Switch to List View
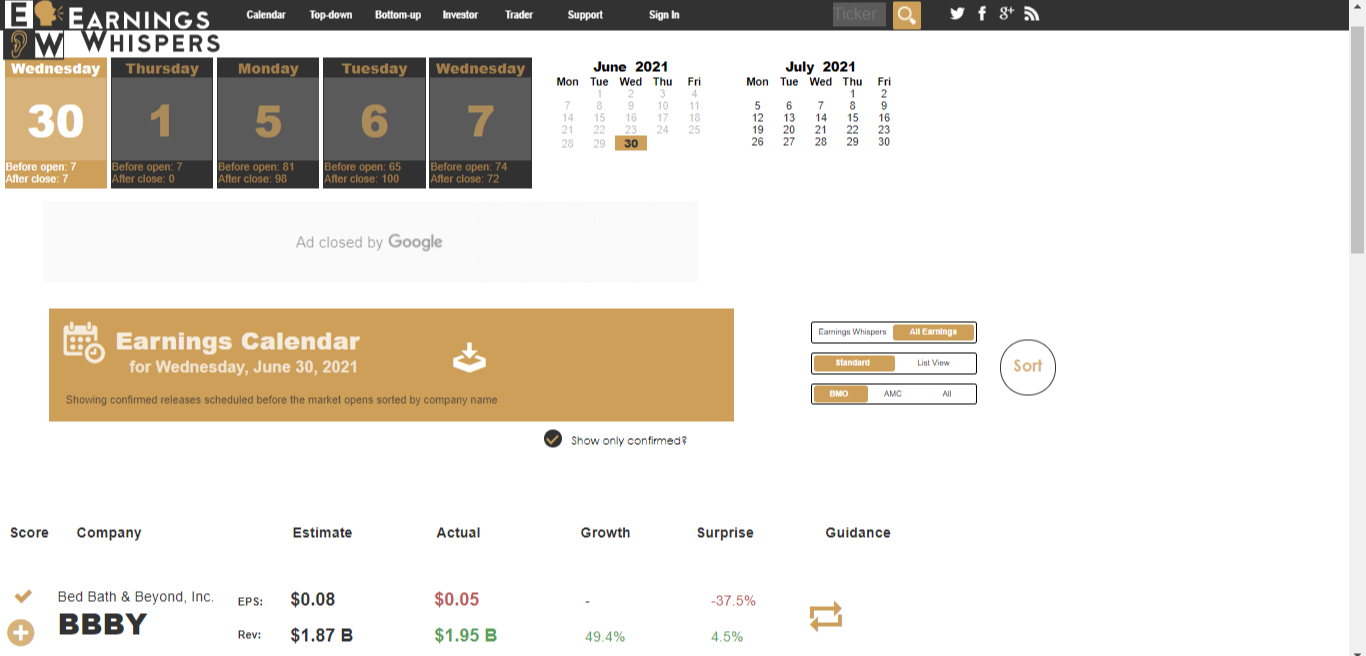 (933, 363)
